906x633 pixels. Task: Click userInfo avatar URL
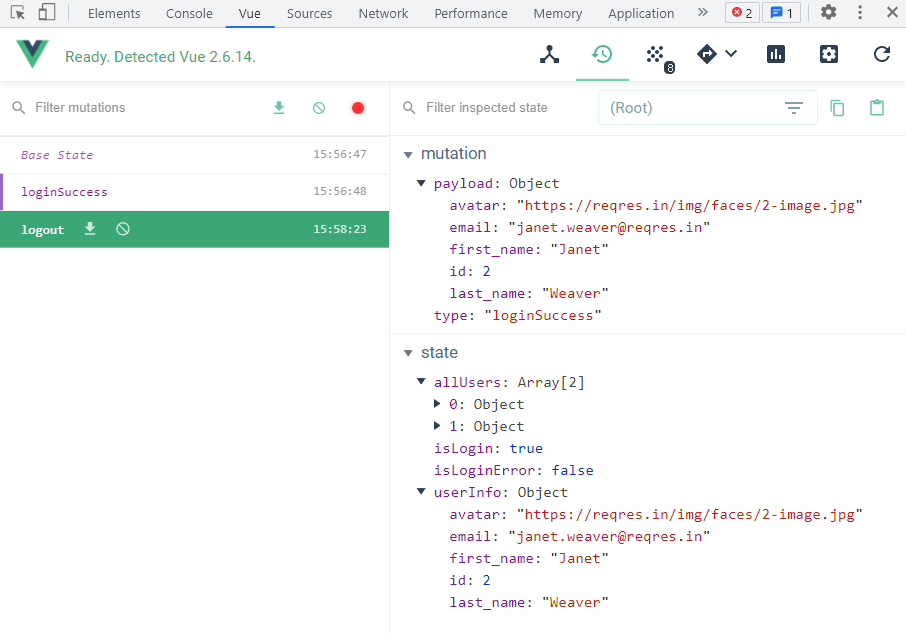pos(690,515)
